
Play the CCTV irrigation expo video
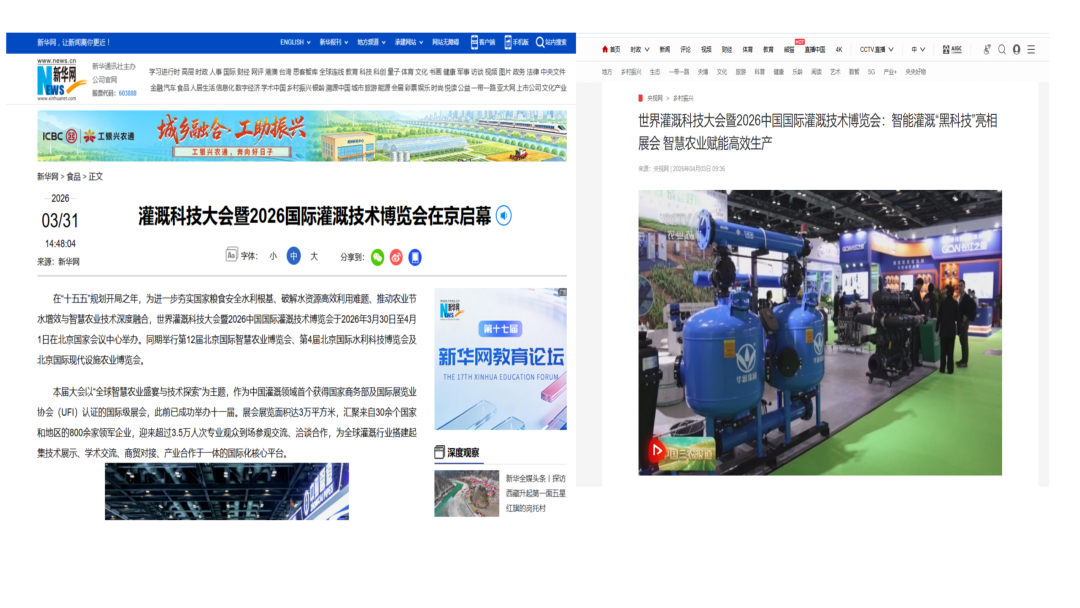click(x=656, y=451)
